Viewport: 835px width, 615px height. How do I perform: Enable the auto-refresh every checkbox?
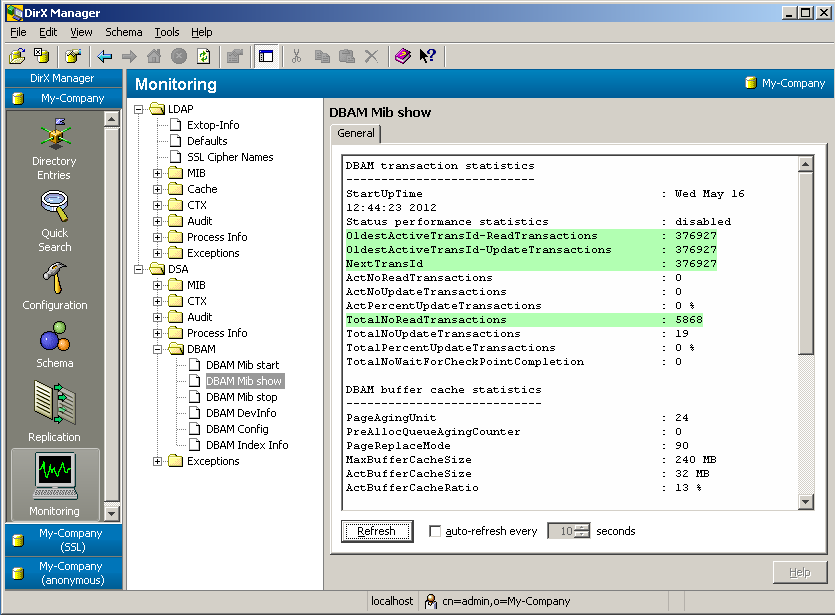click(435, 532)
